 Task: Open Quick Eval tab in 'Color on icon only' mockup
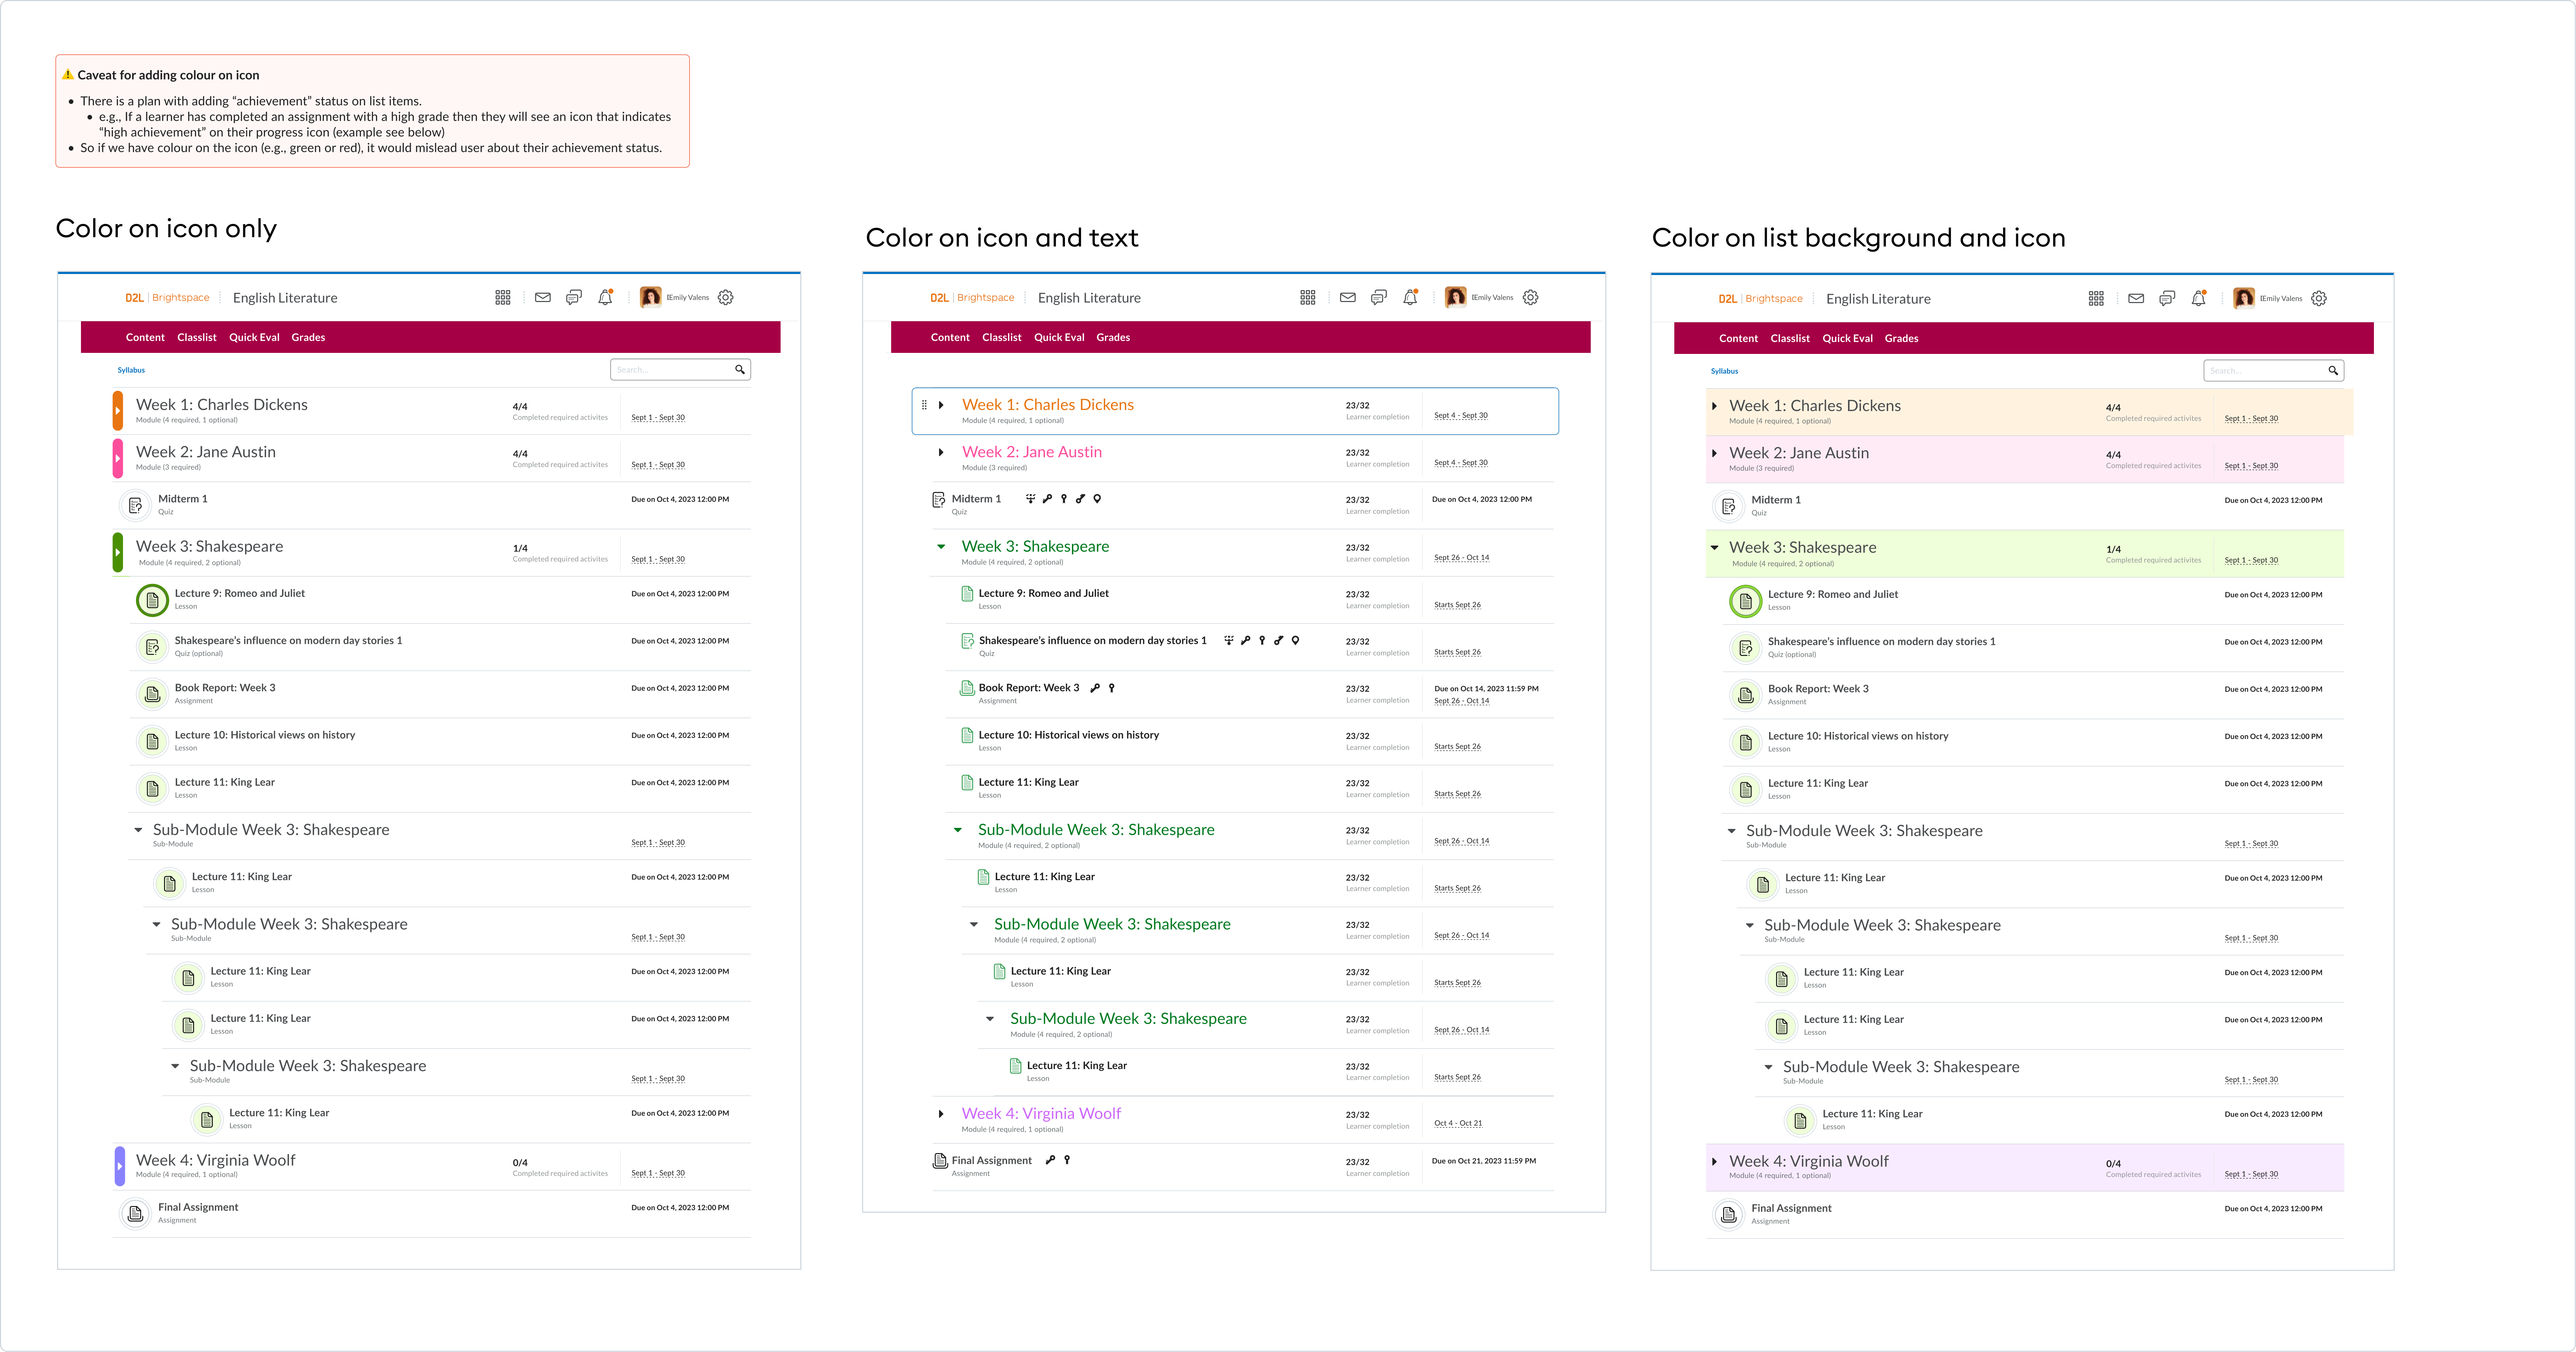(x=254, y=337)
